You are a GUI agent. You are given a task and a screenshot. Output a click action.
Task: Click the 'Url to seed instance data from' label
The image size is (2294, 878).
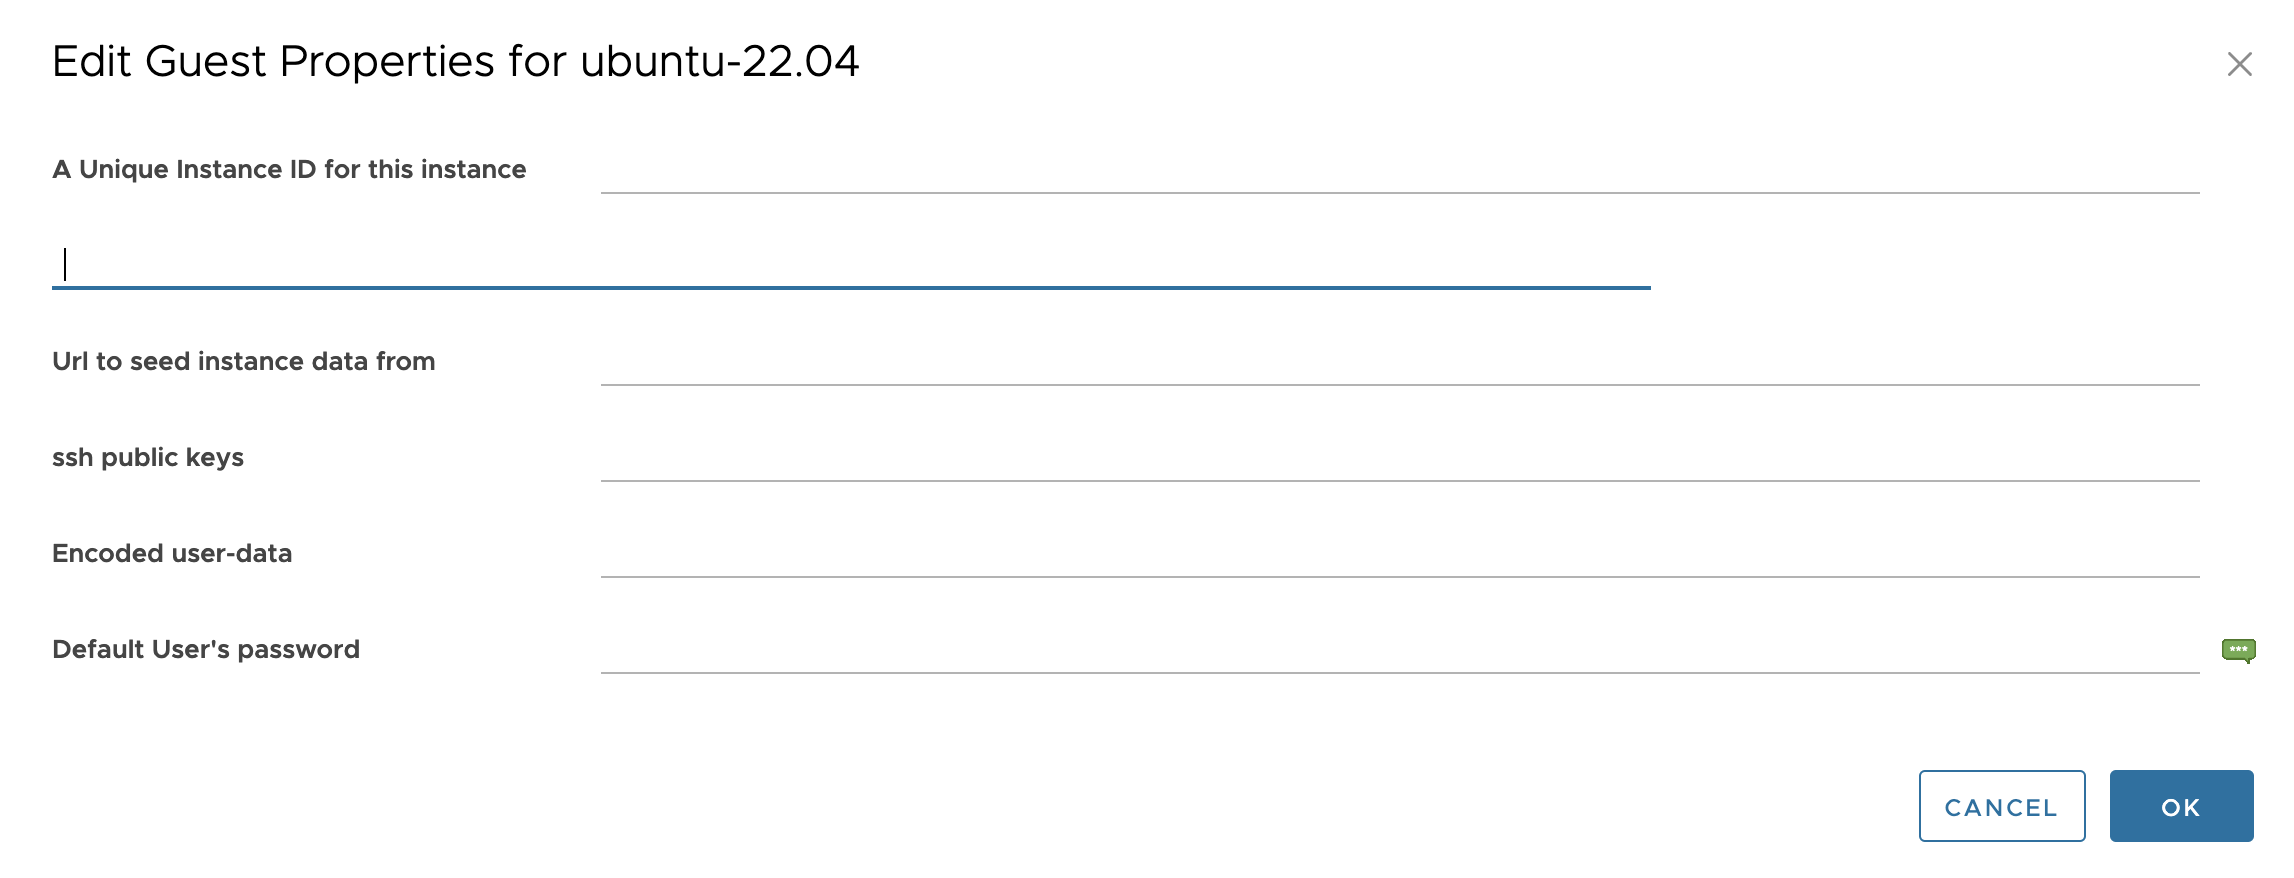[243, 362]
